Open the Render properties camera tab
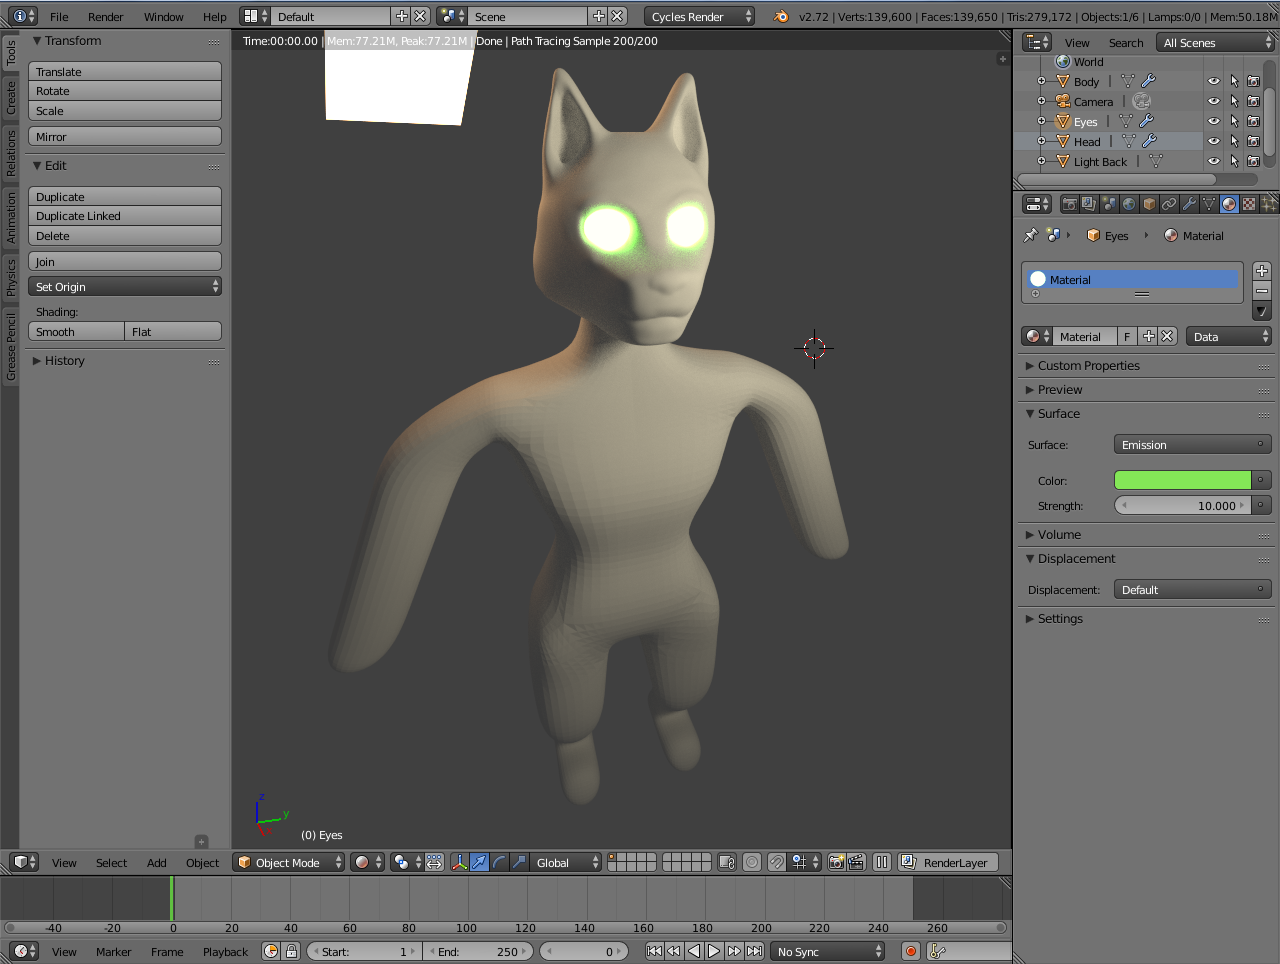1280x964 pixels. (1069, 204)
